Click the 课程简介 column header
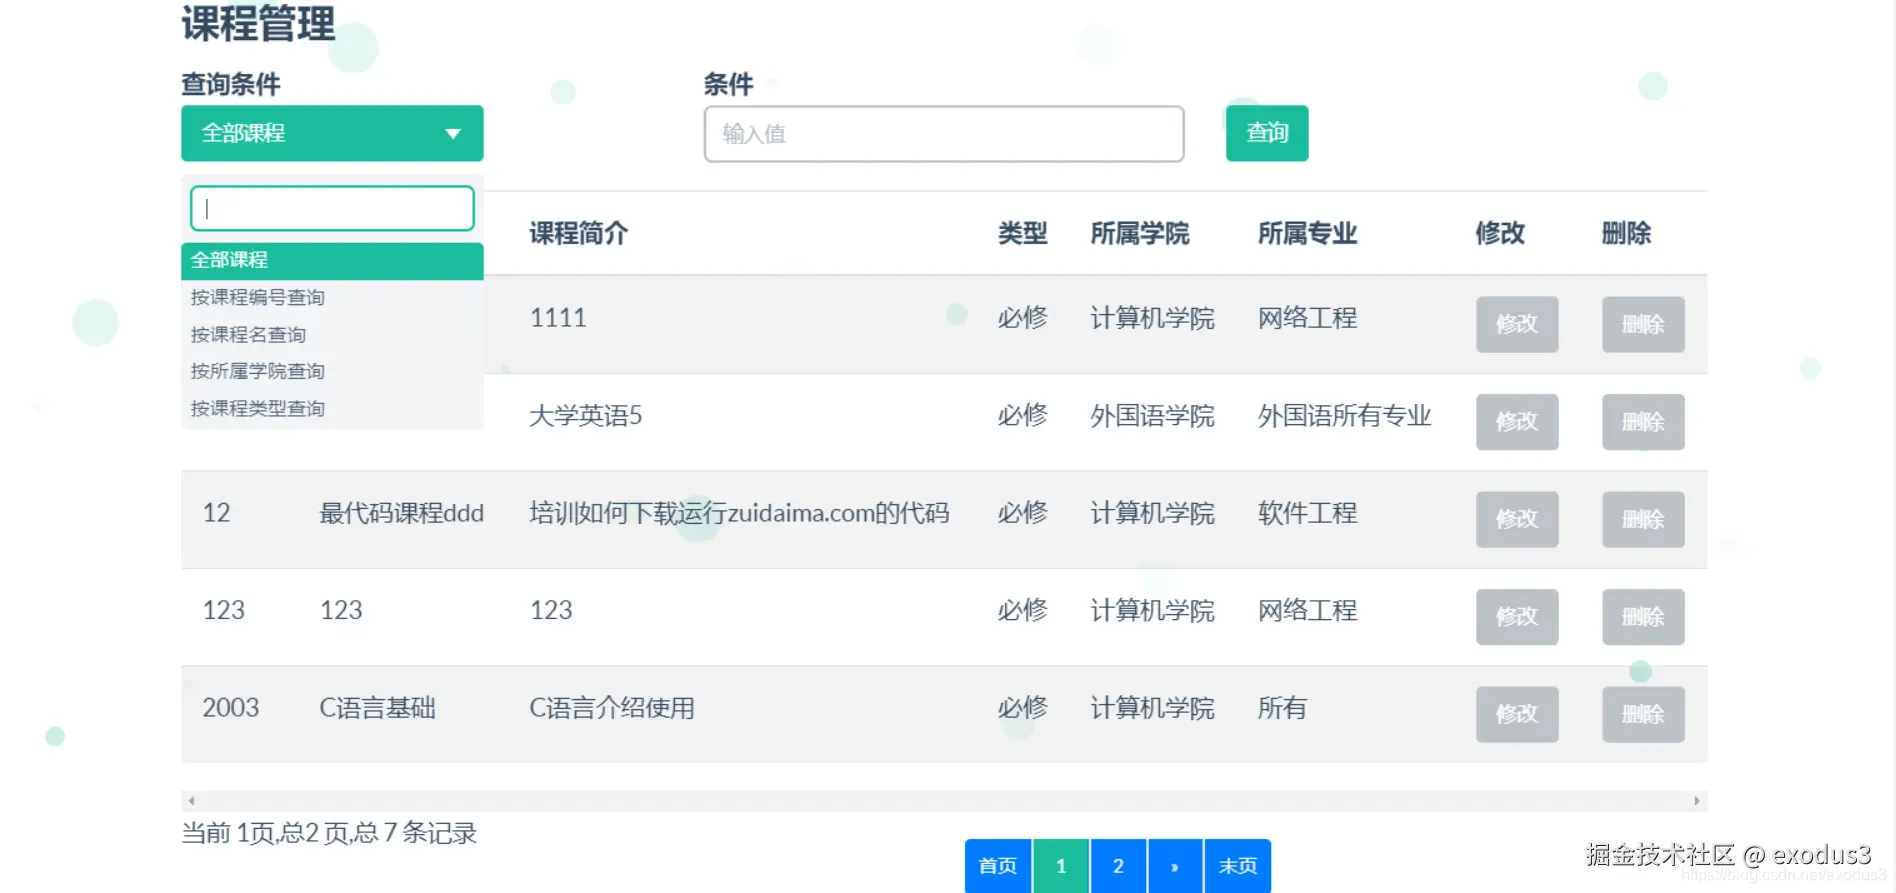The image size is (1896, 893). tap(579, 233)
